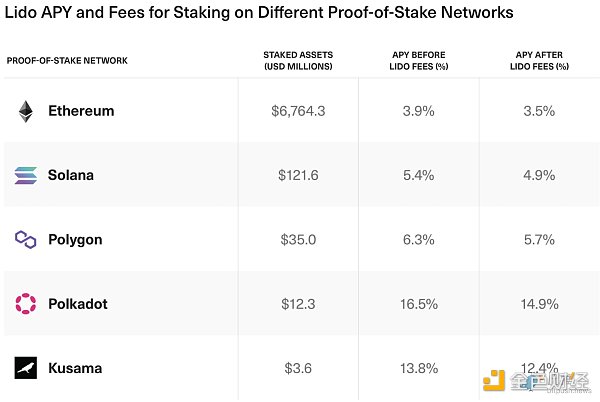Select the Polkadot network name
The height and width of the screenshot is (402, 600).
coord(78,304)
